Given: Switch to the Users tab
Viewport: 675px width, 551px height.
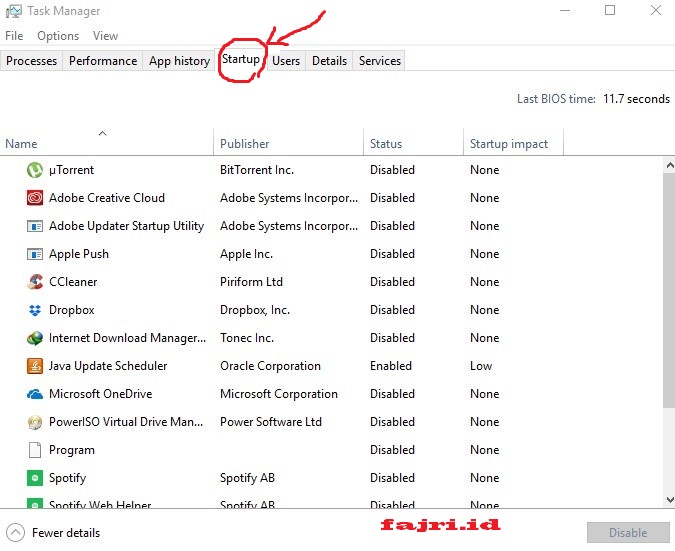Looking at the screenshot, I should pos(286,61).
